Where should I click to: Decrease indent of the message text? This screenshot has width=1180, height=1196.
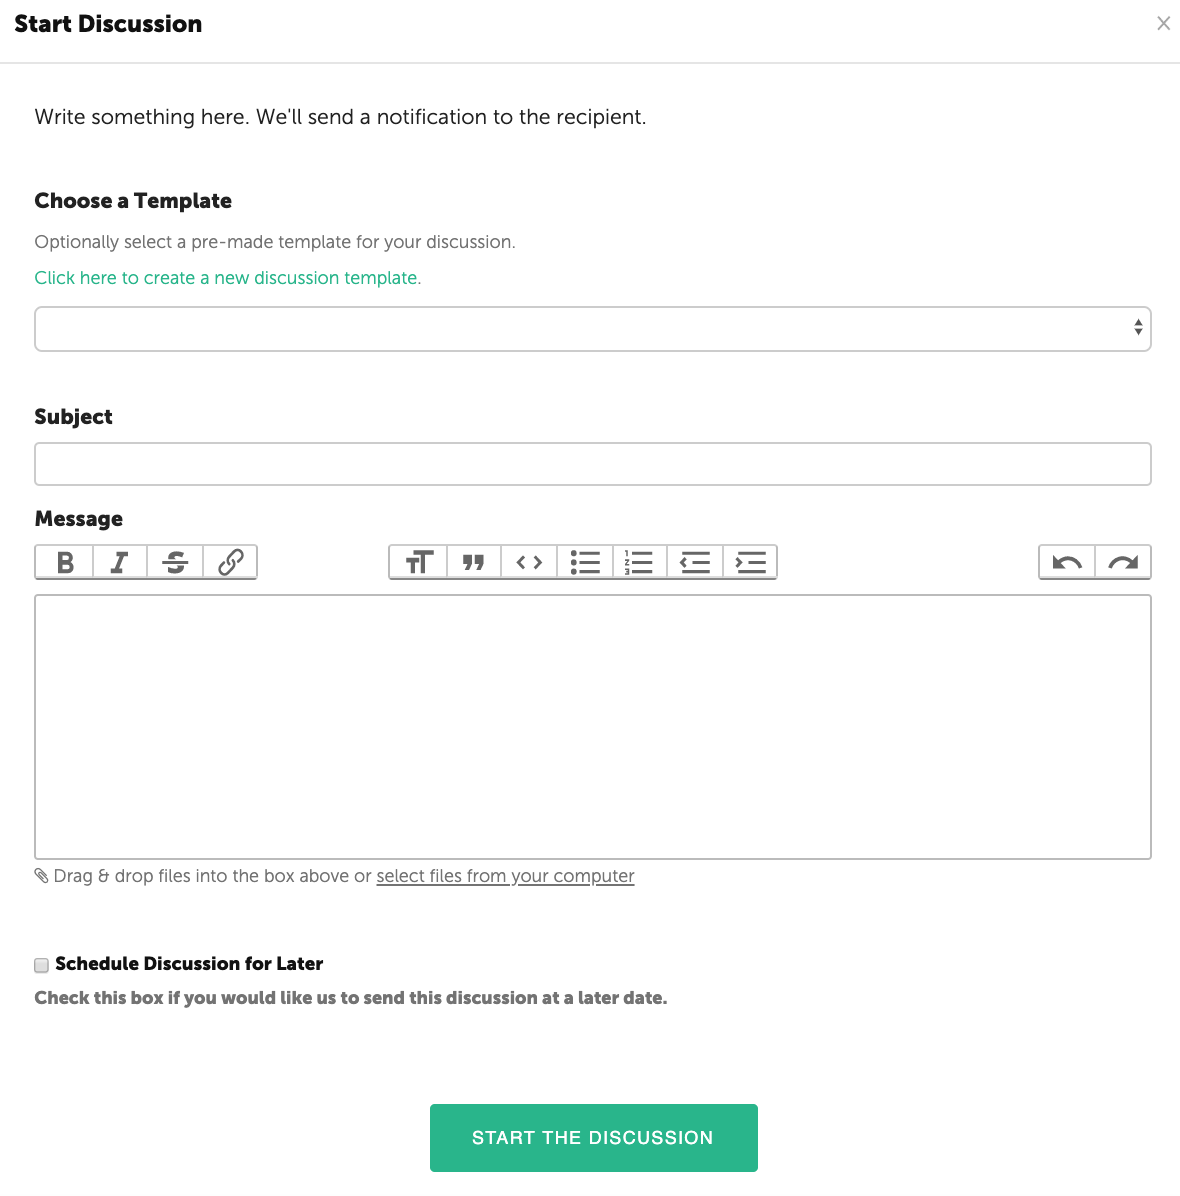click(694, 562)
